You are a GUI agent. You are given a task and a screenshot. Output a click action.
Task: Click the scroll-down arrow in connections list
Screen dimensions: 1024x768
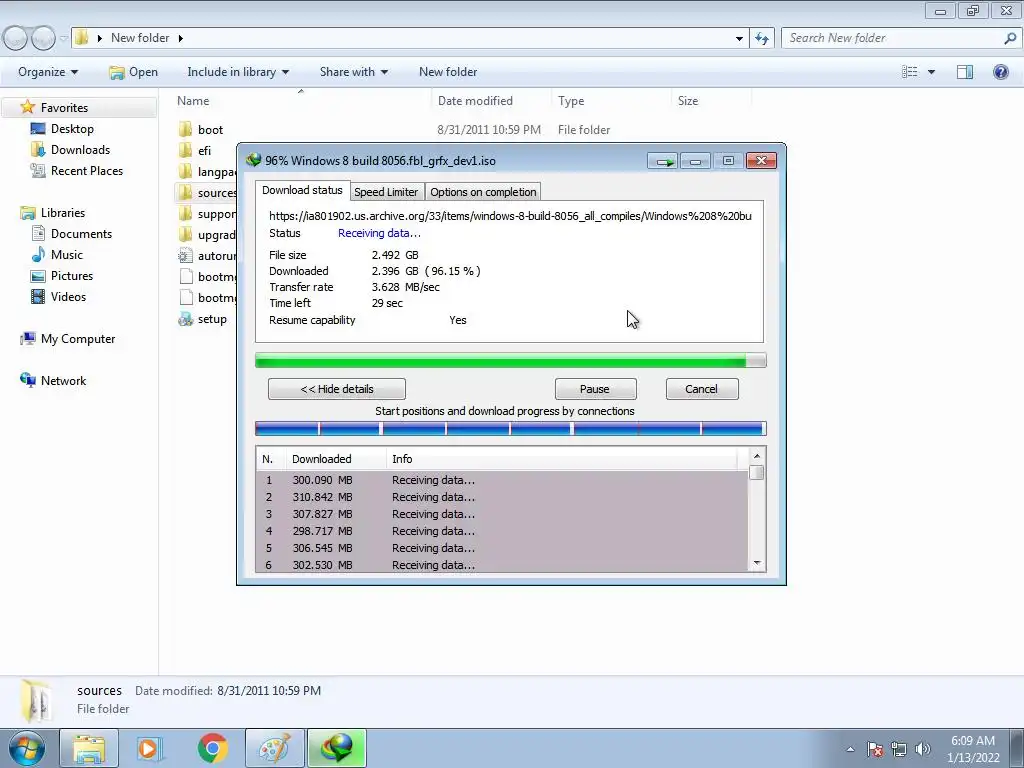click(757, 563)
